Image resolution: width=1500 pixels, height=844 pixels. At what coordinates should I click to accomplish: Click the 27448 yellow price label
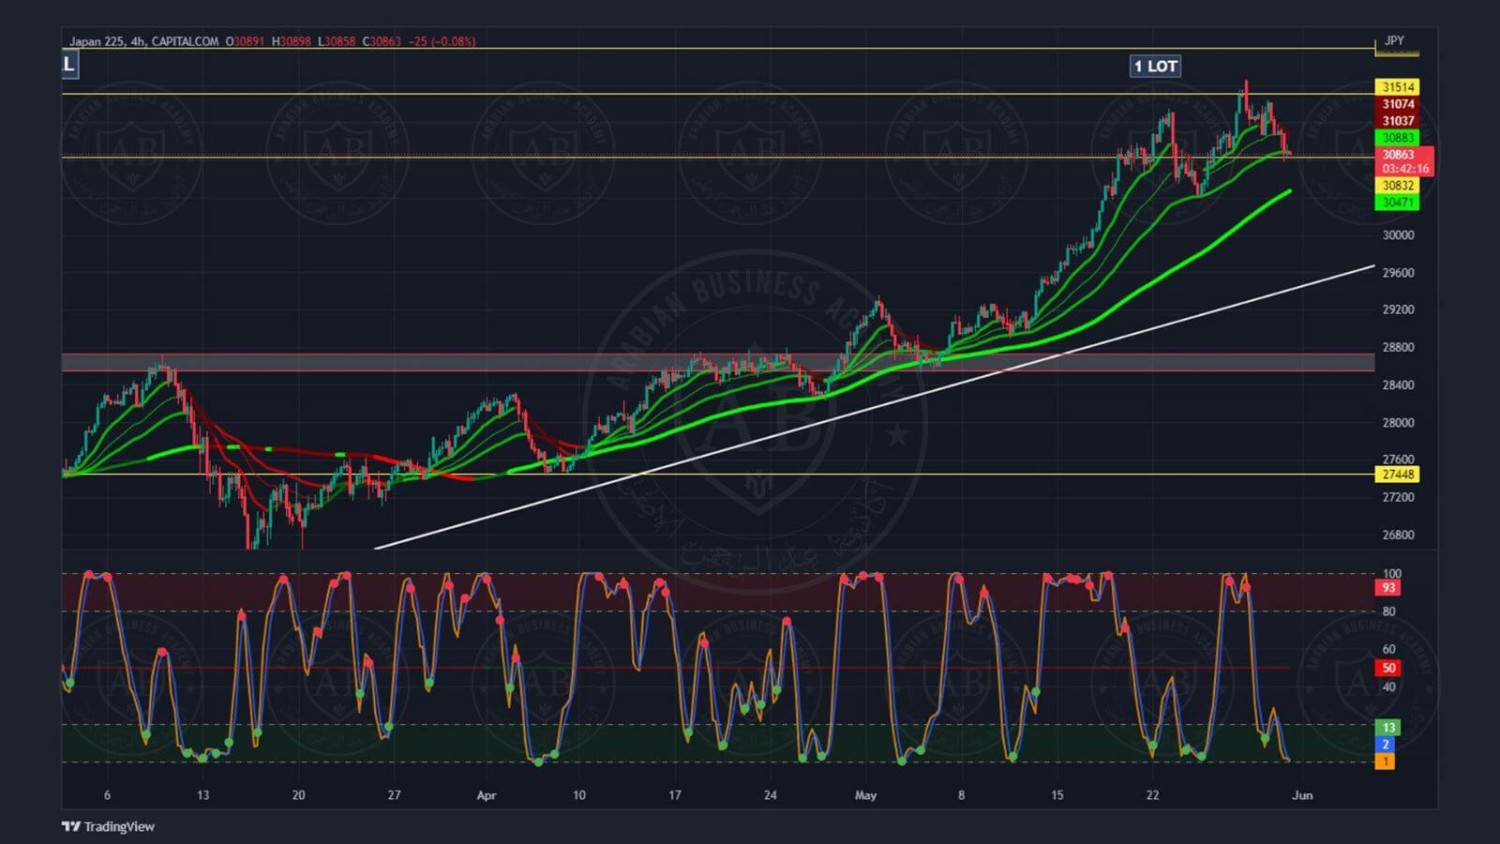click(1397, 474)
